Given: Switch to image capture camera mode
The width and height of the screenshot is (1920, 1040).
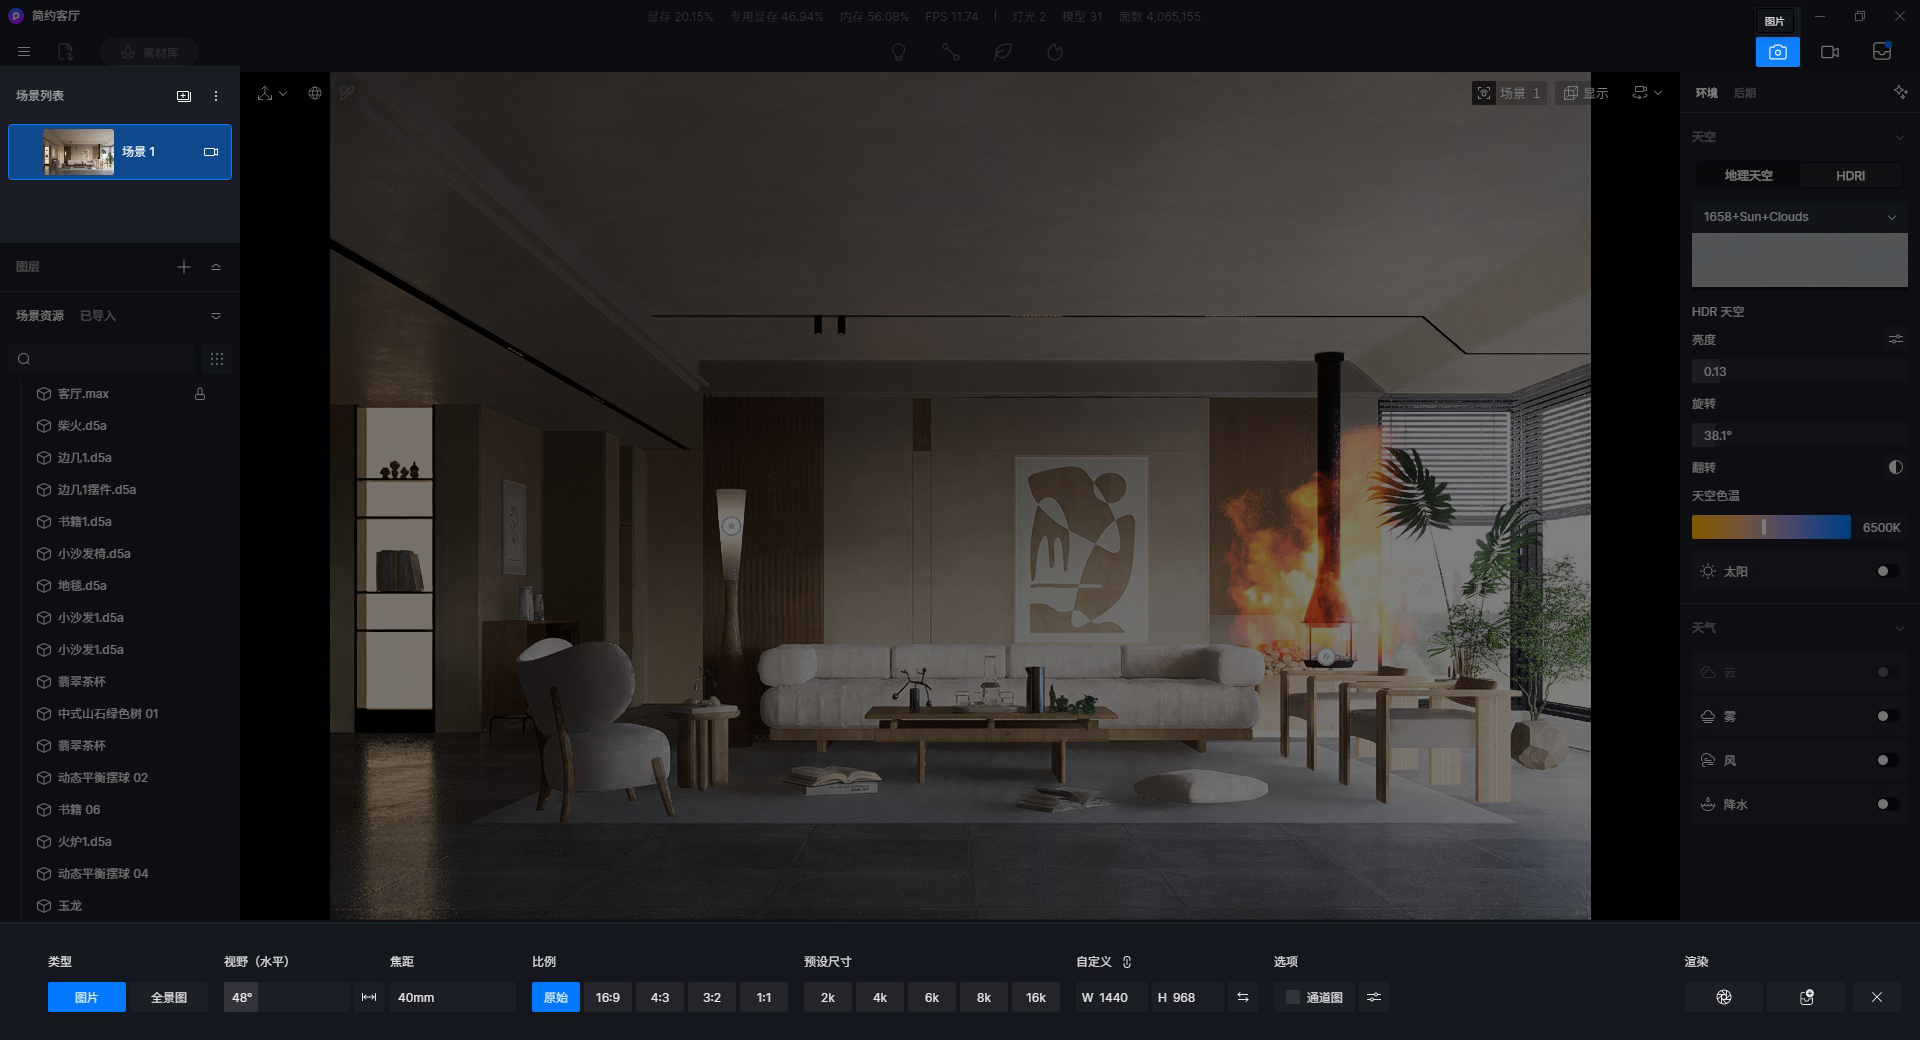Looking at the screenshot, I should 1777,52.
